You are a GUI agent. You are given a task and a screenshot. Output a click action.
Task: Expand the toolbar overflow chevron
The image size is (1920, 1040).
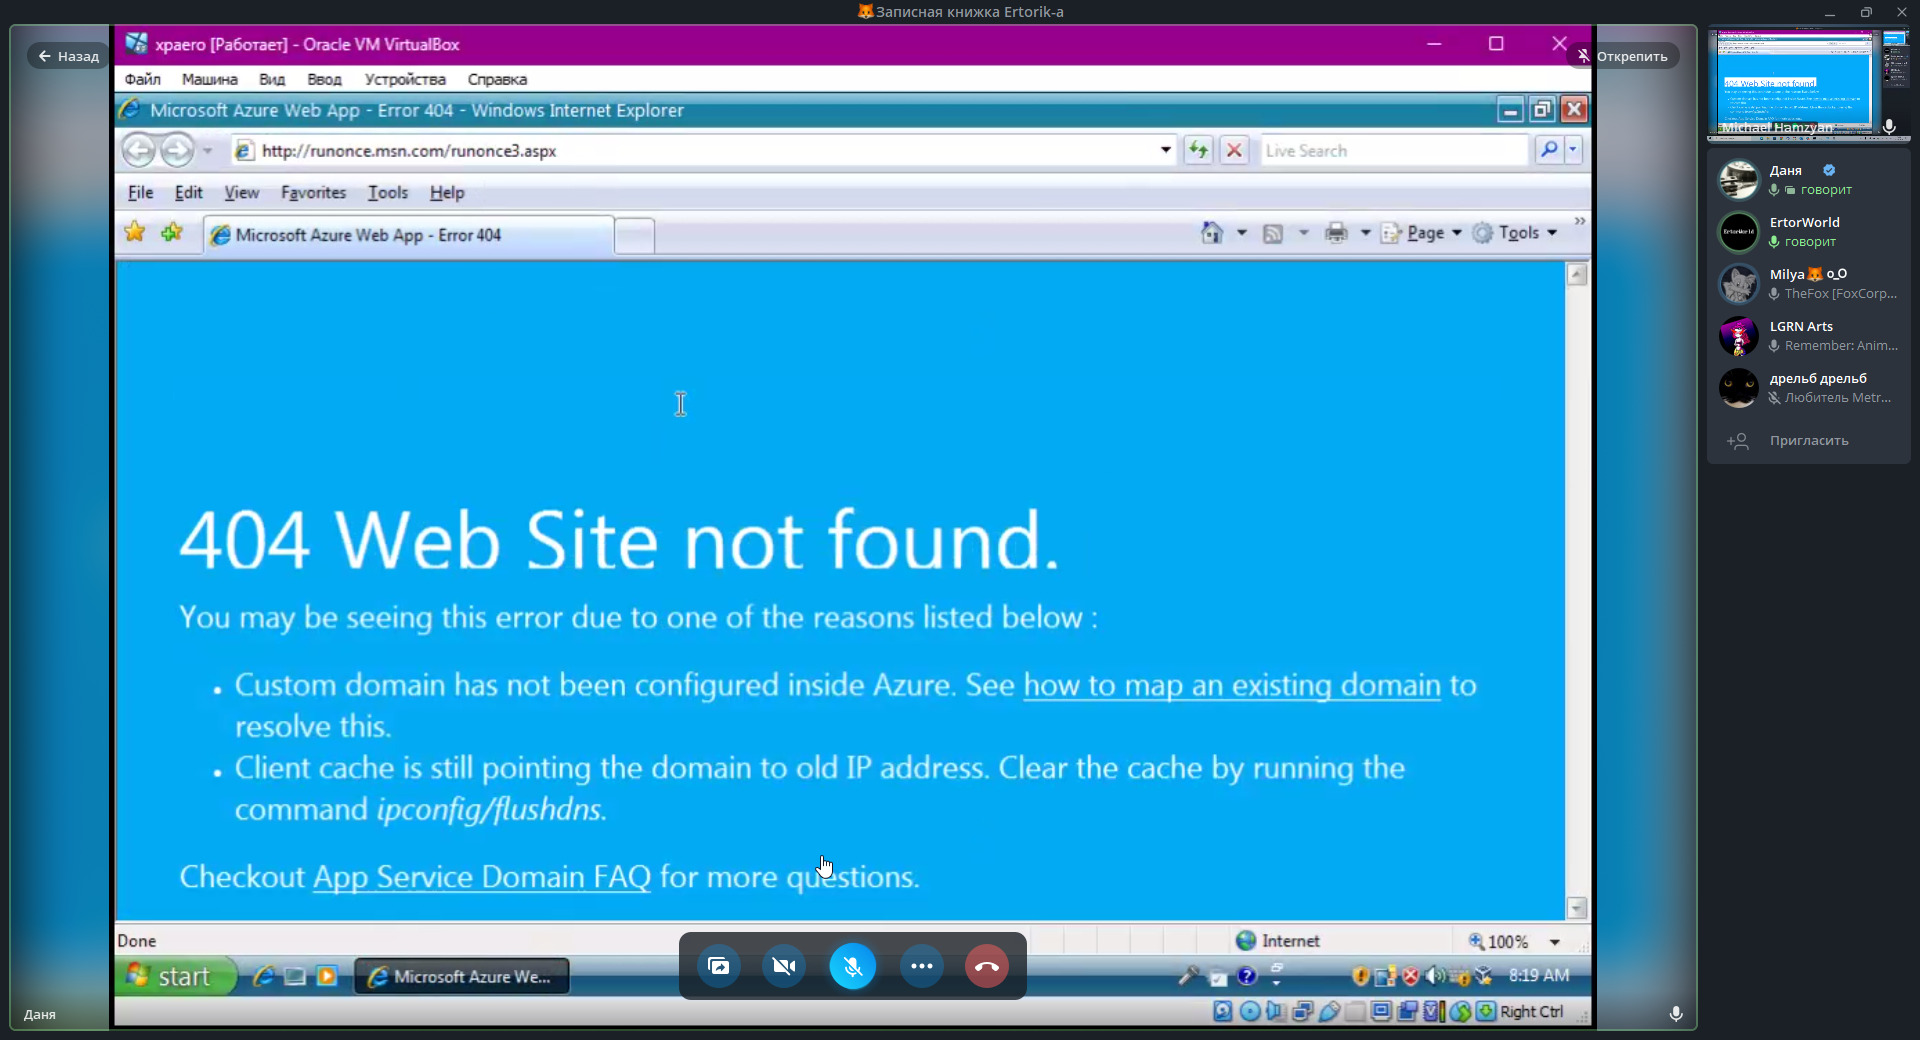point(1580,221)
